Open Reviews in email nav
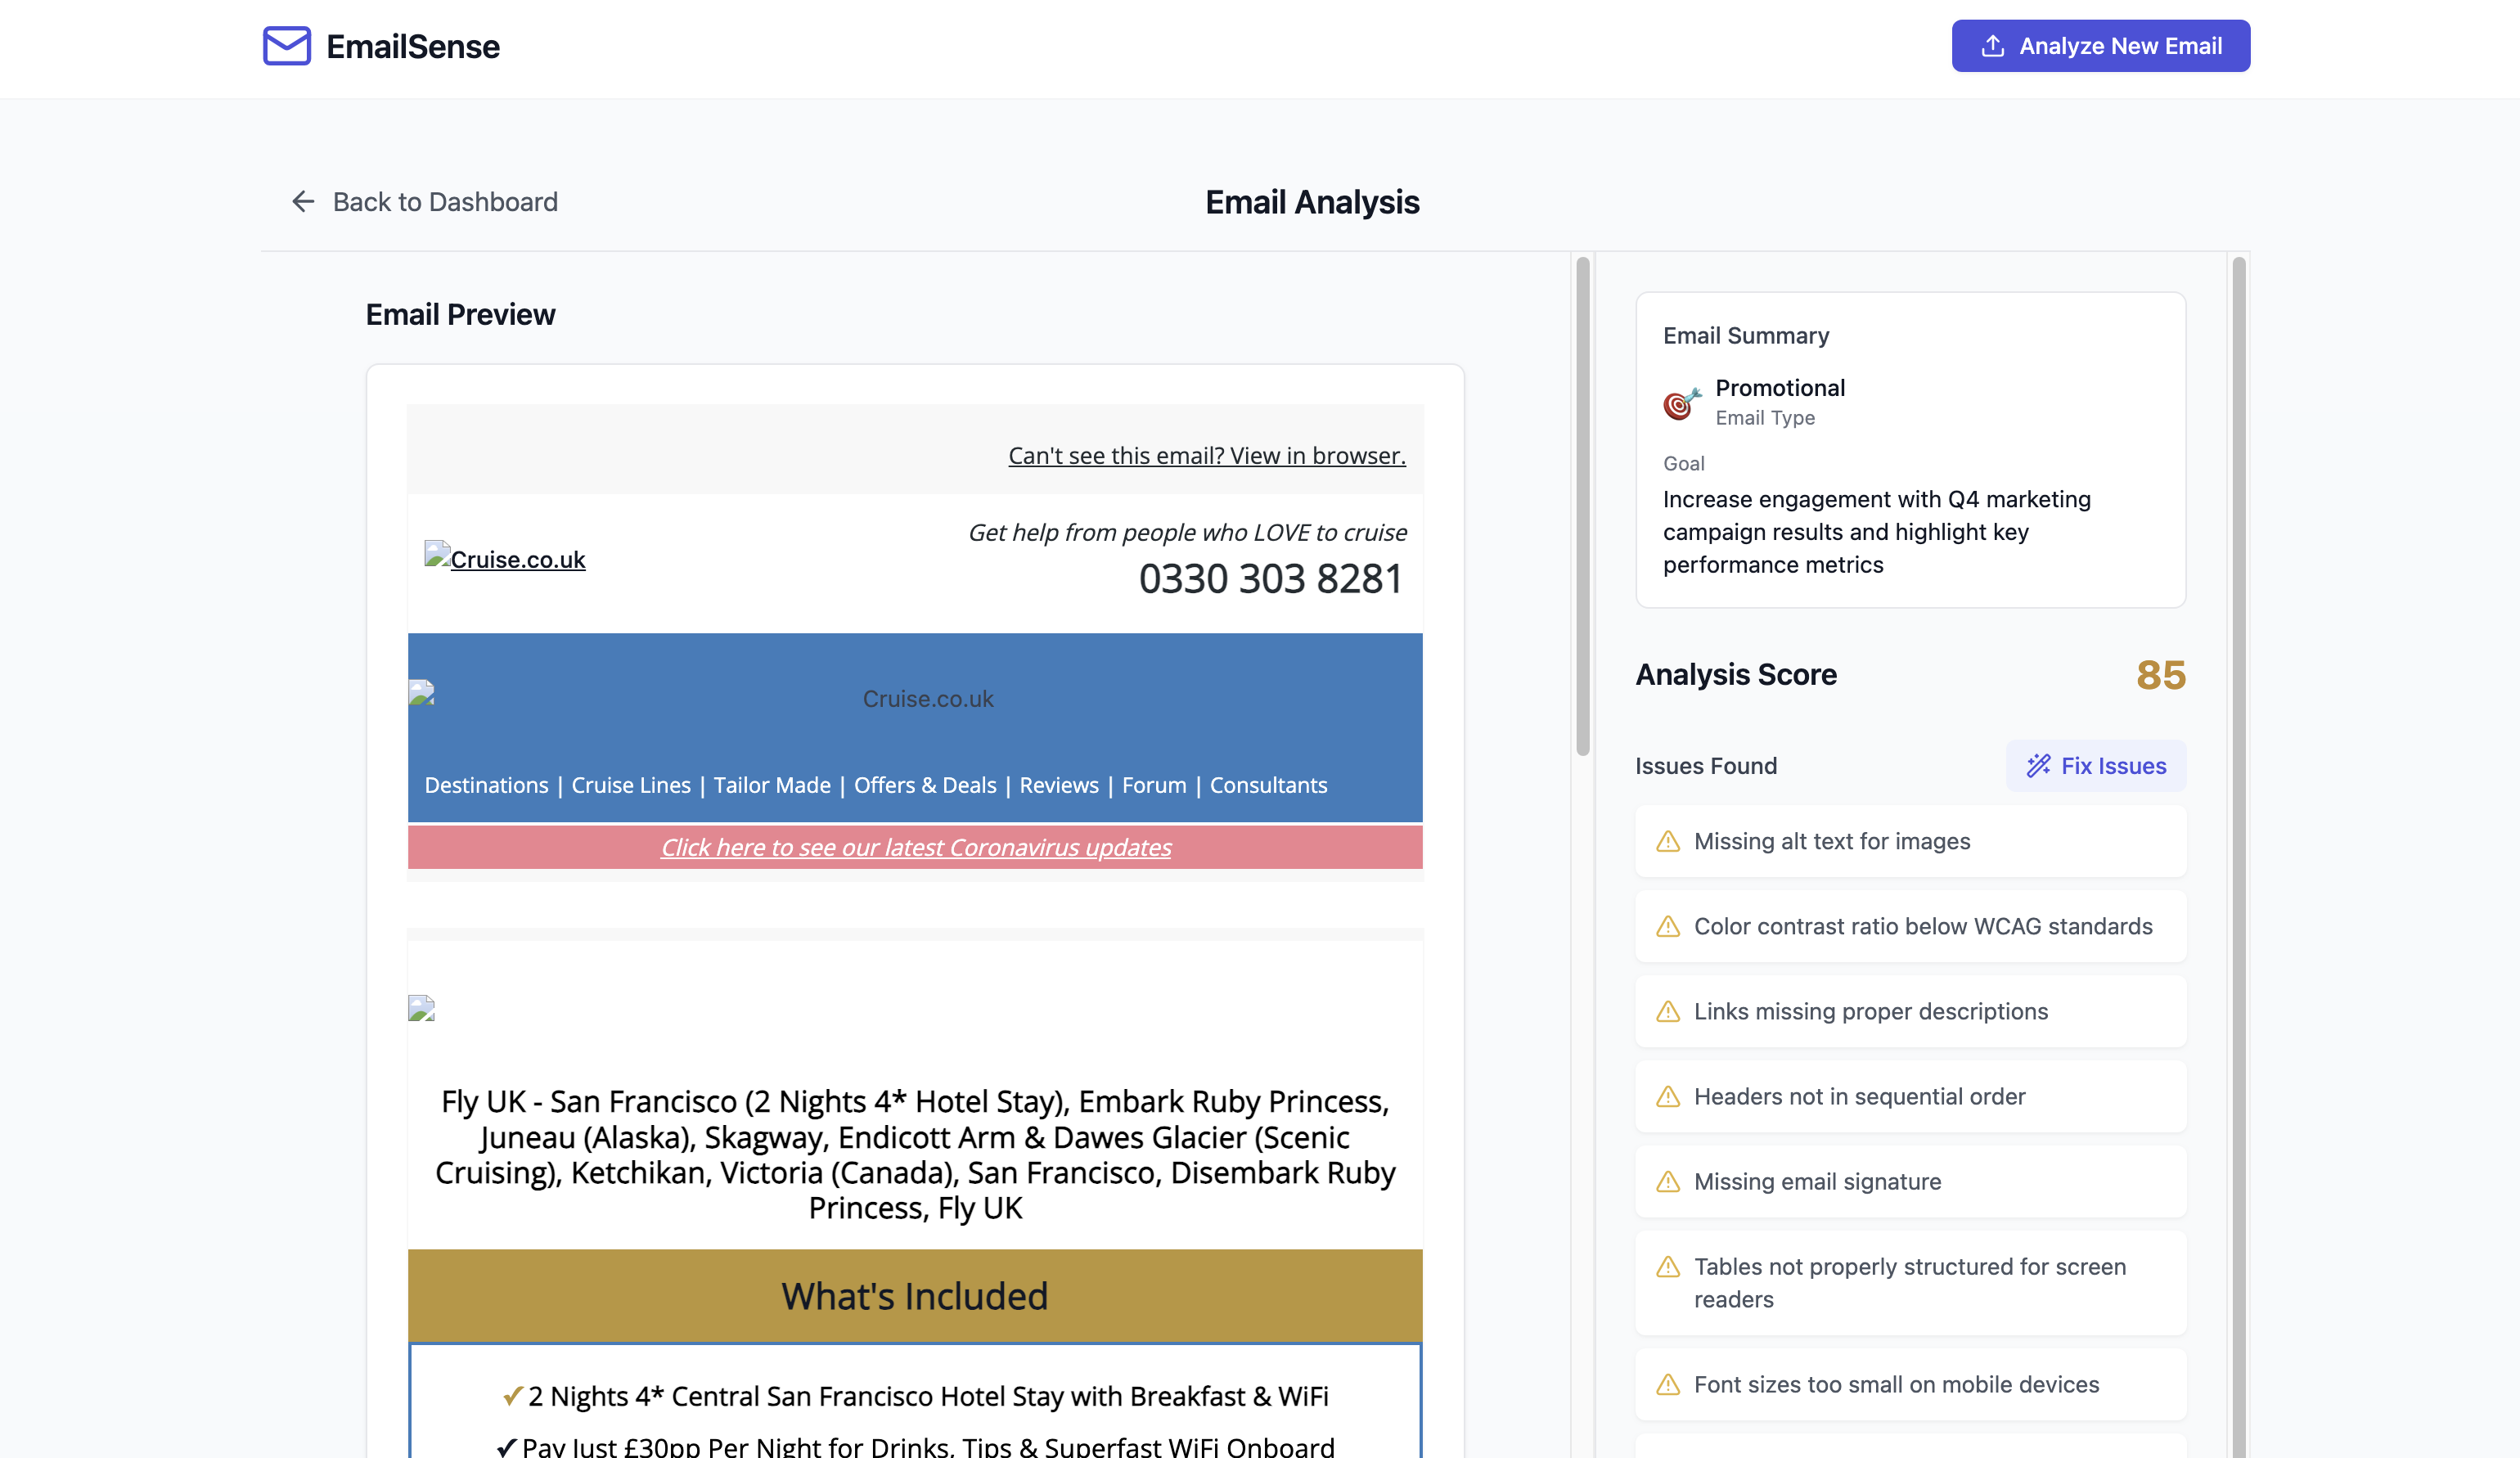The width and height of the screenshot is (2520, 1458). click(1059, 785)
